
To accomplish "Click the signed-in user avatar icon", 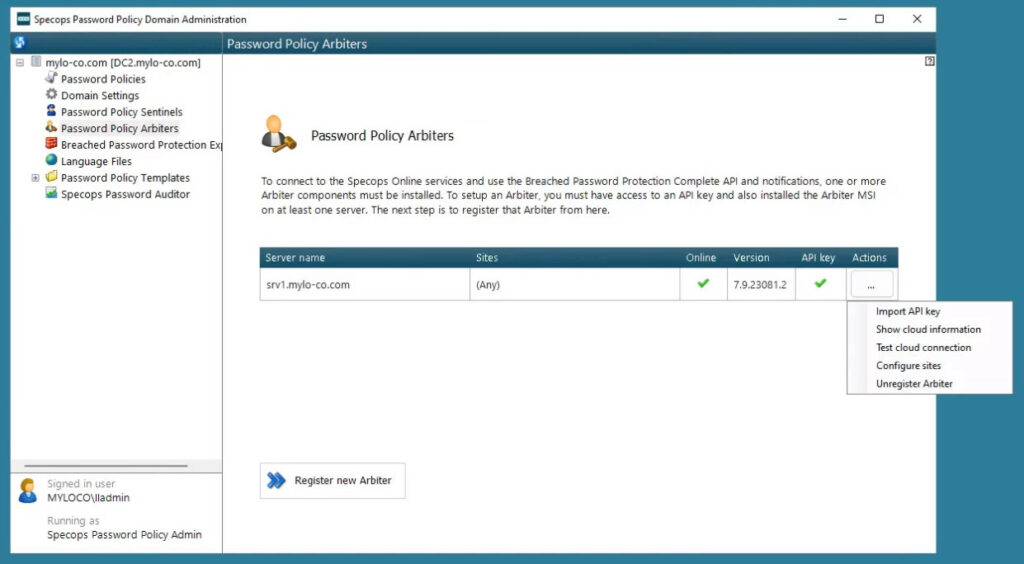I will (27, 491).
